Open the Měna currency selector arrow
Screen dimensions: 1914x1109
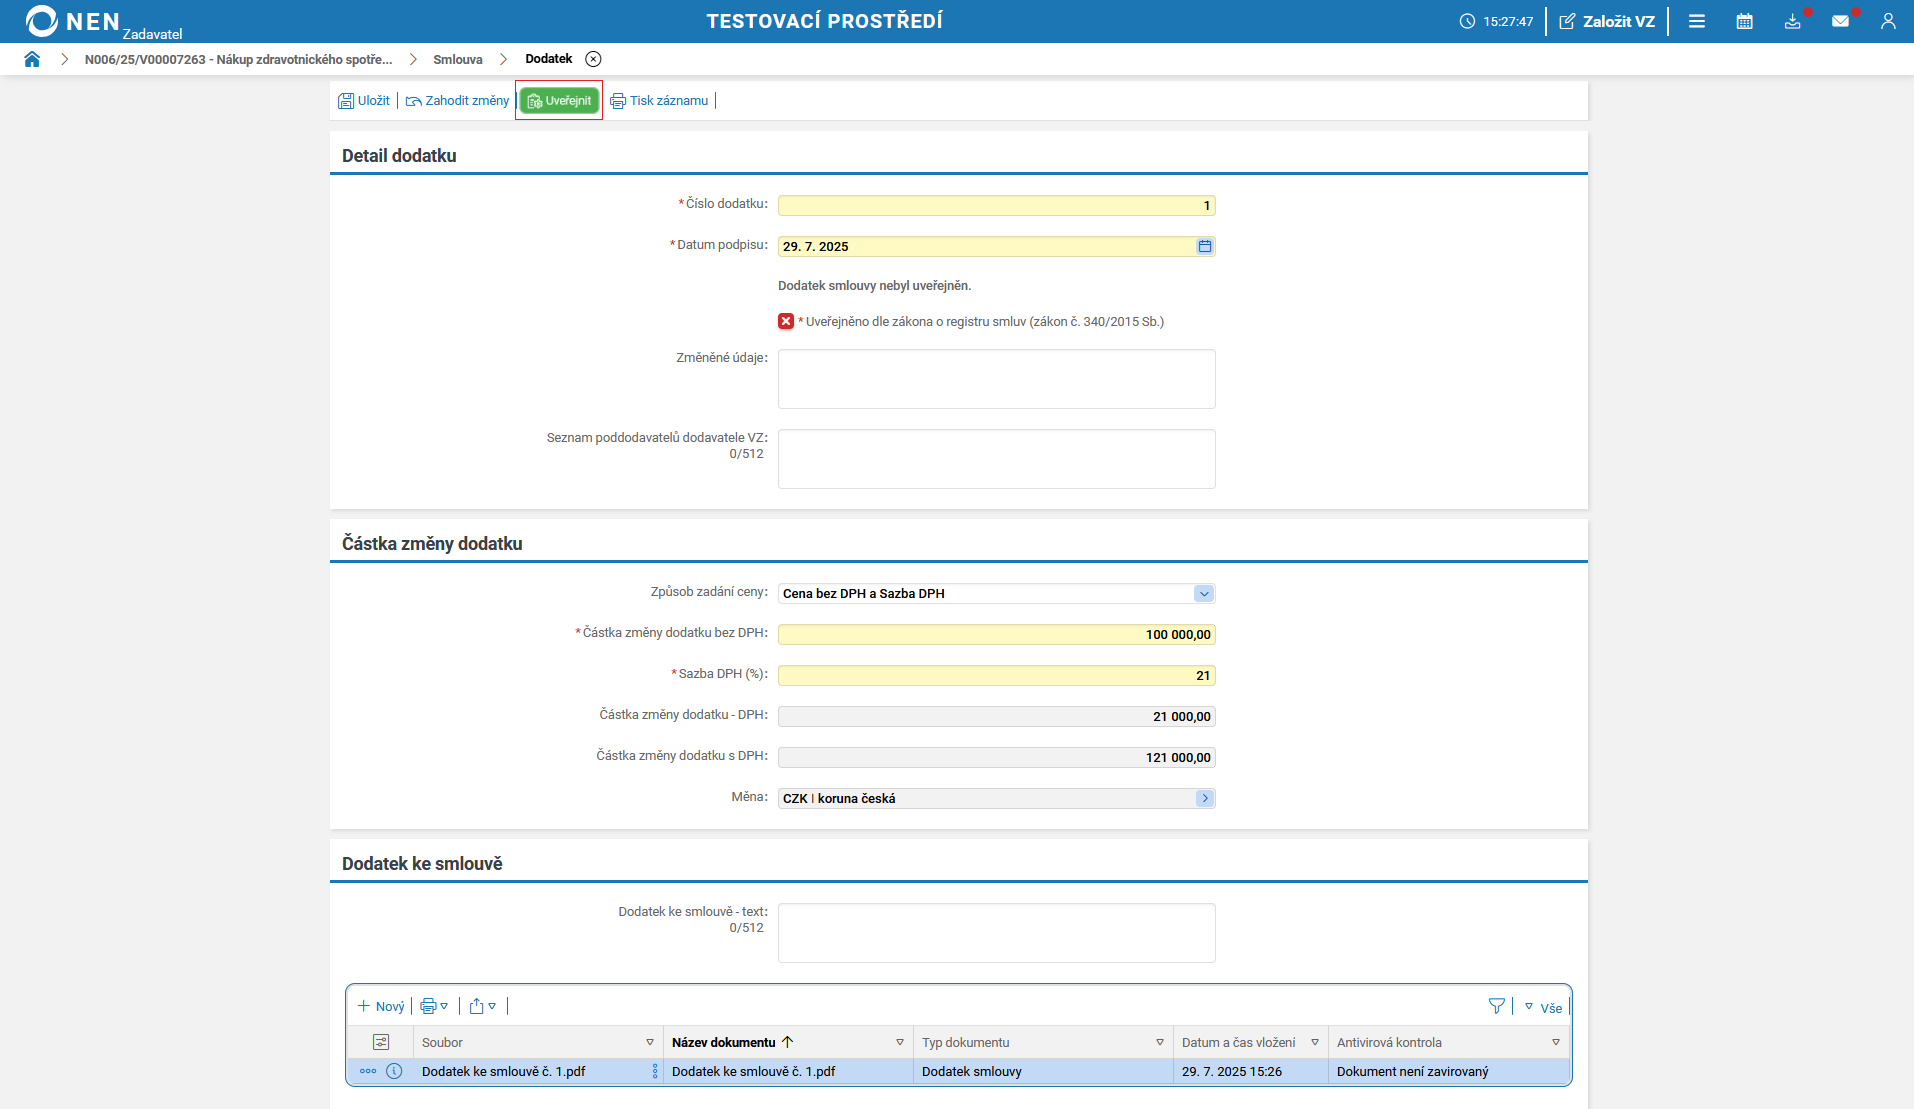click(1204, 798)
